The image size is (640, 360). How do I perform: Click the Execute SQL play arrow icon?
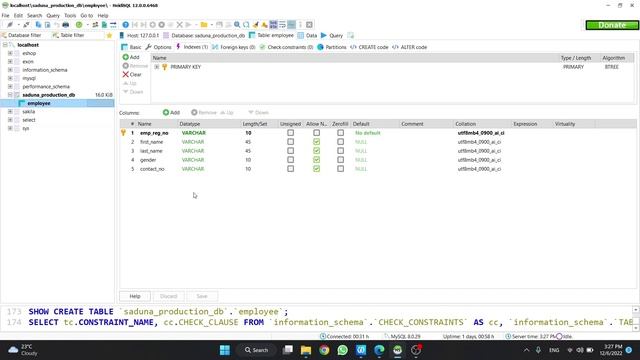coord(189,25)
